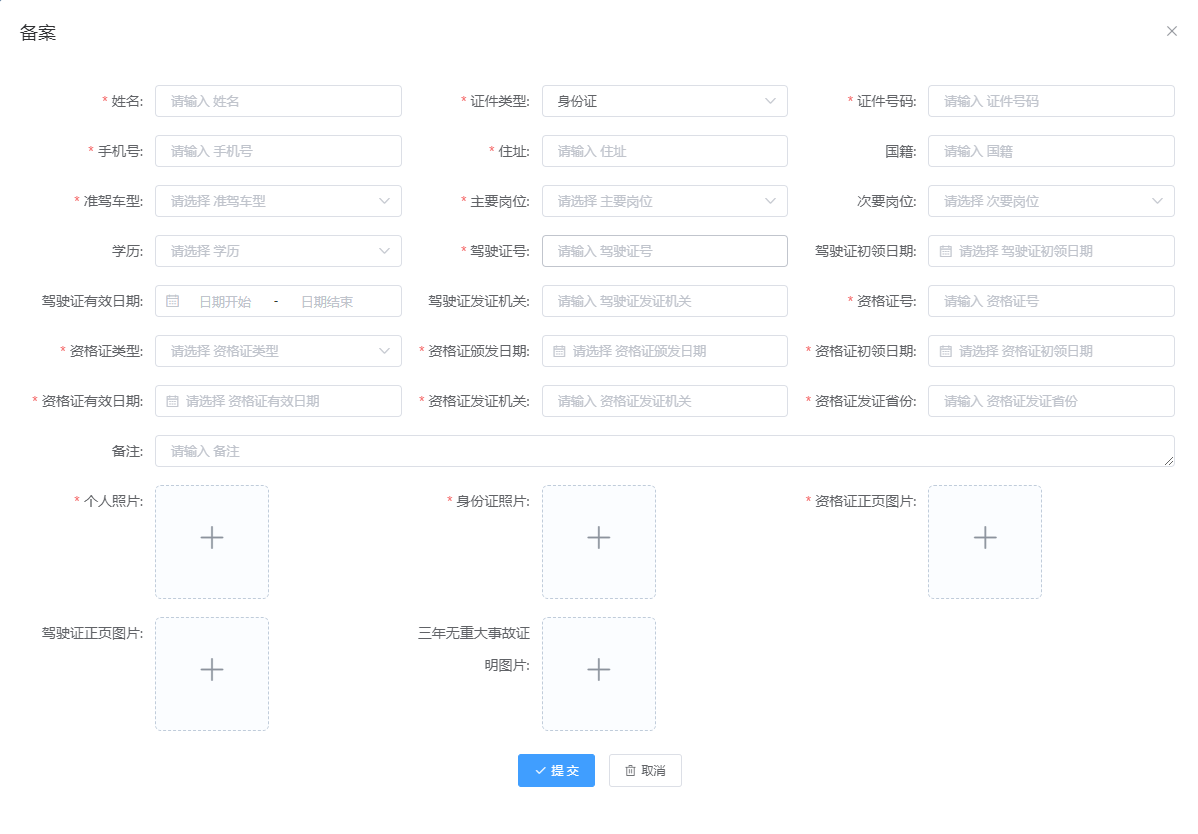Click plus icon to upload 个人照片

[211, 538]
